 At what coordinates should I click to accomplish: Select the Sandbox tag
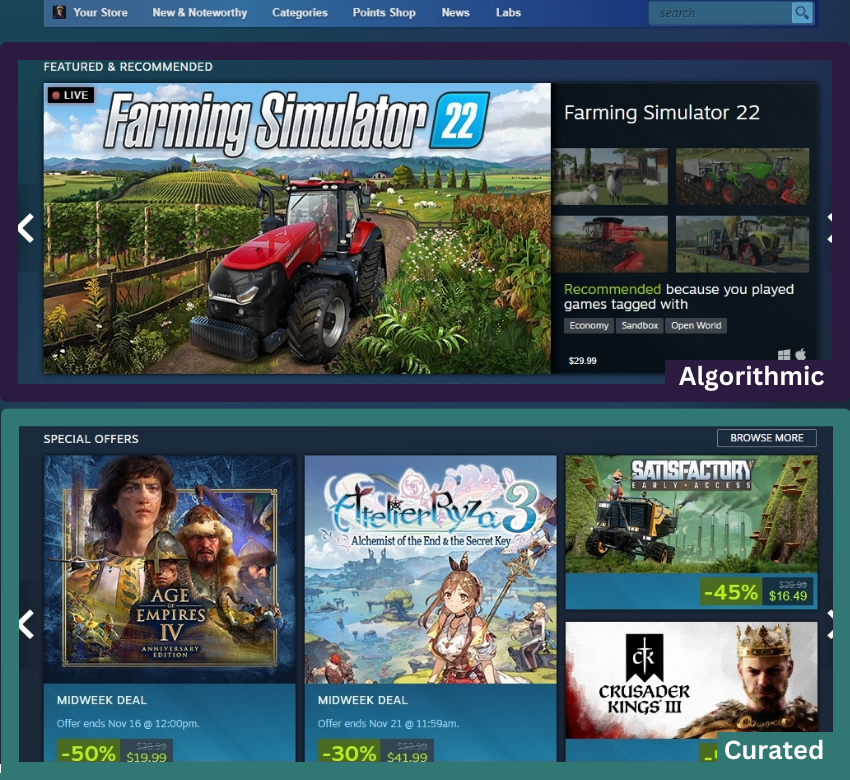click(640, 325)
